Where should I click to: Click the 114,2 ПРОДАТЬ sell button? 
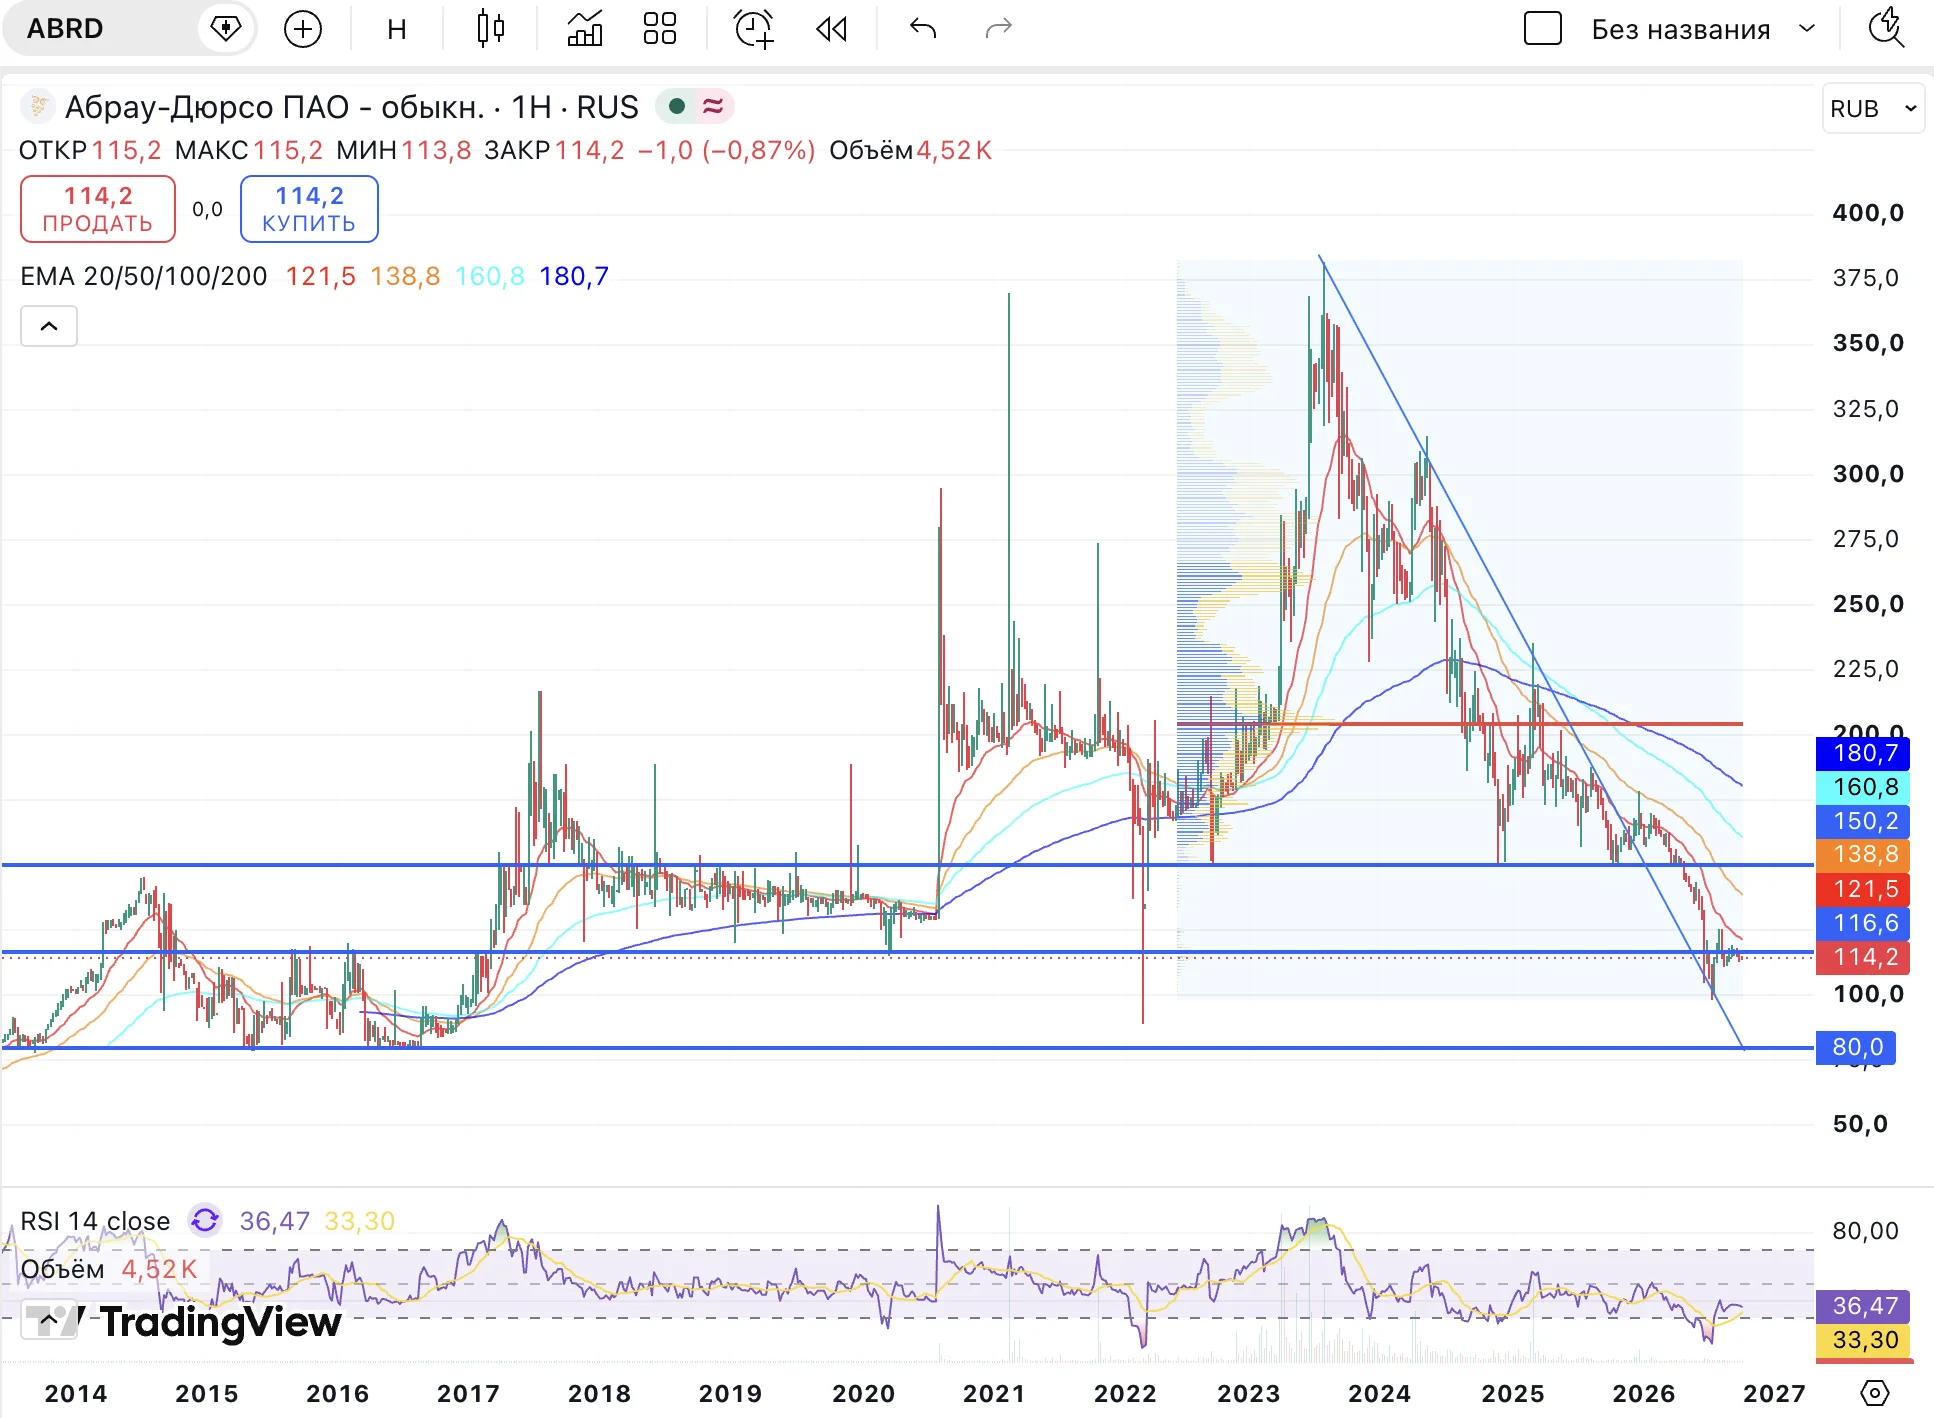pos(98,209)
